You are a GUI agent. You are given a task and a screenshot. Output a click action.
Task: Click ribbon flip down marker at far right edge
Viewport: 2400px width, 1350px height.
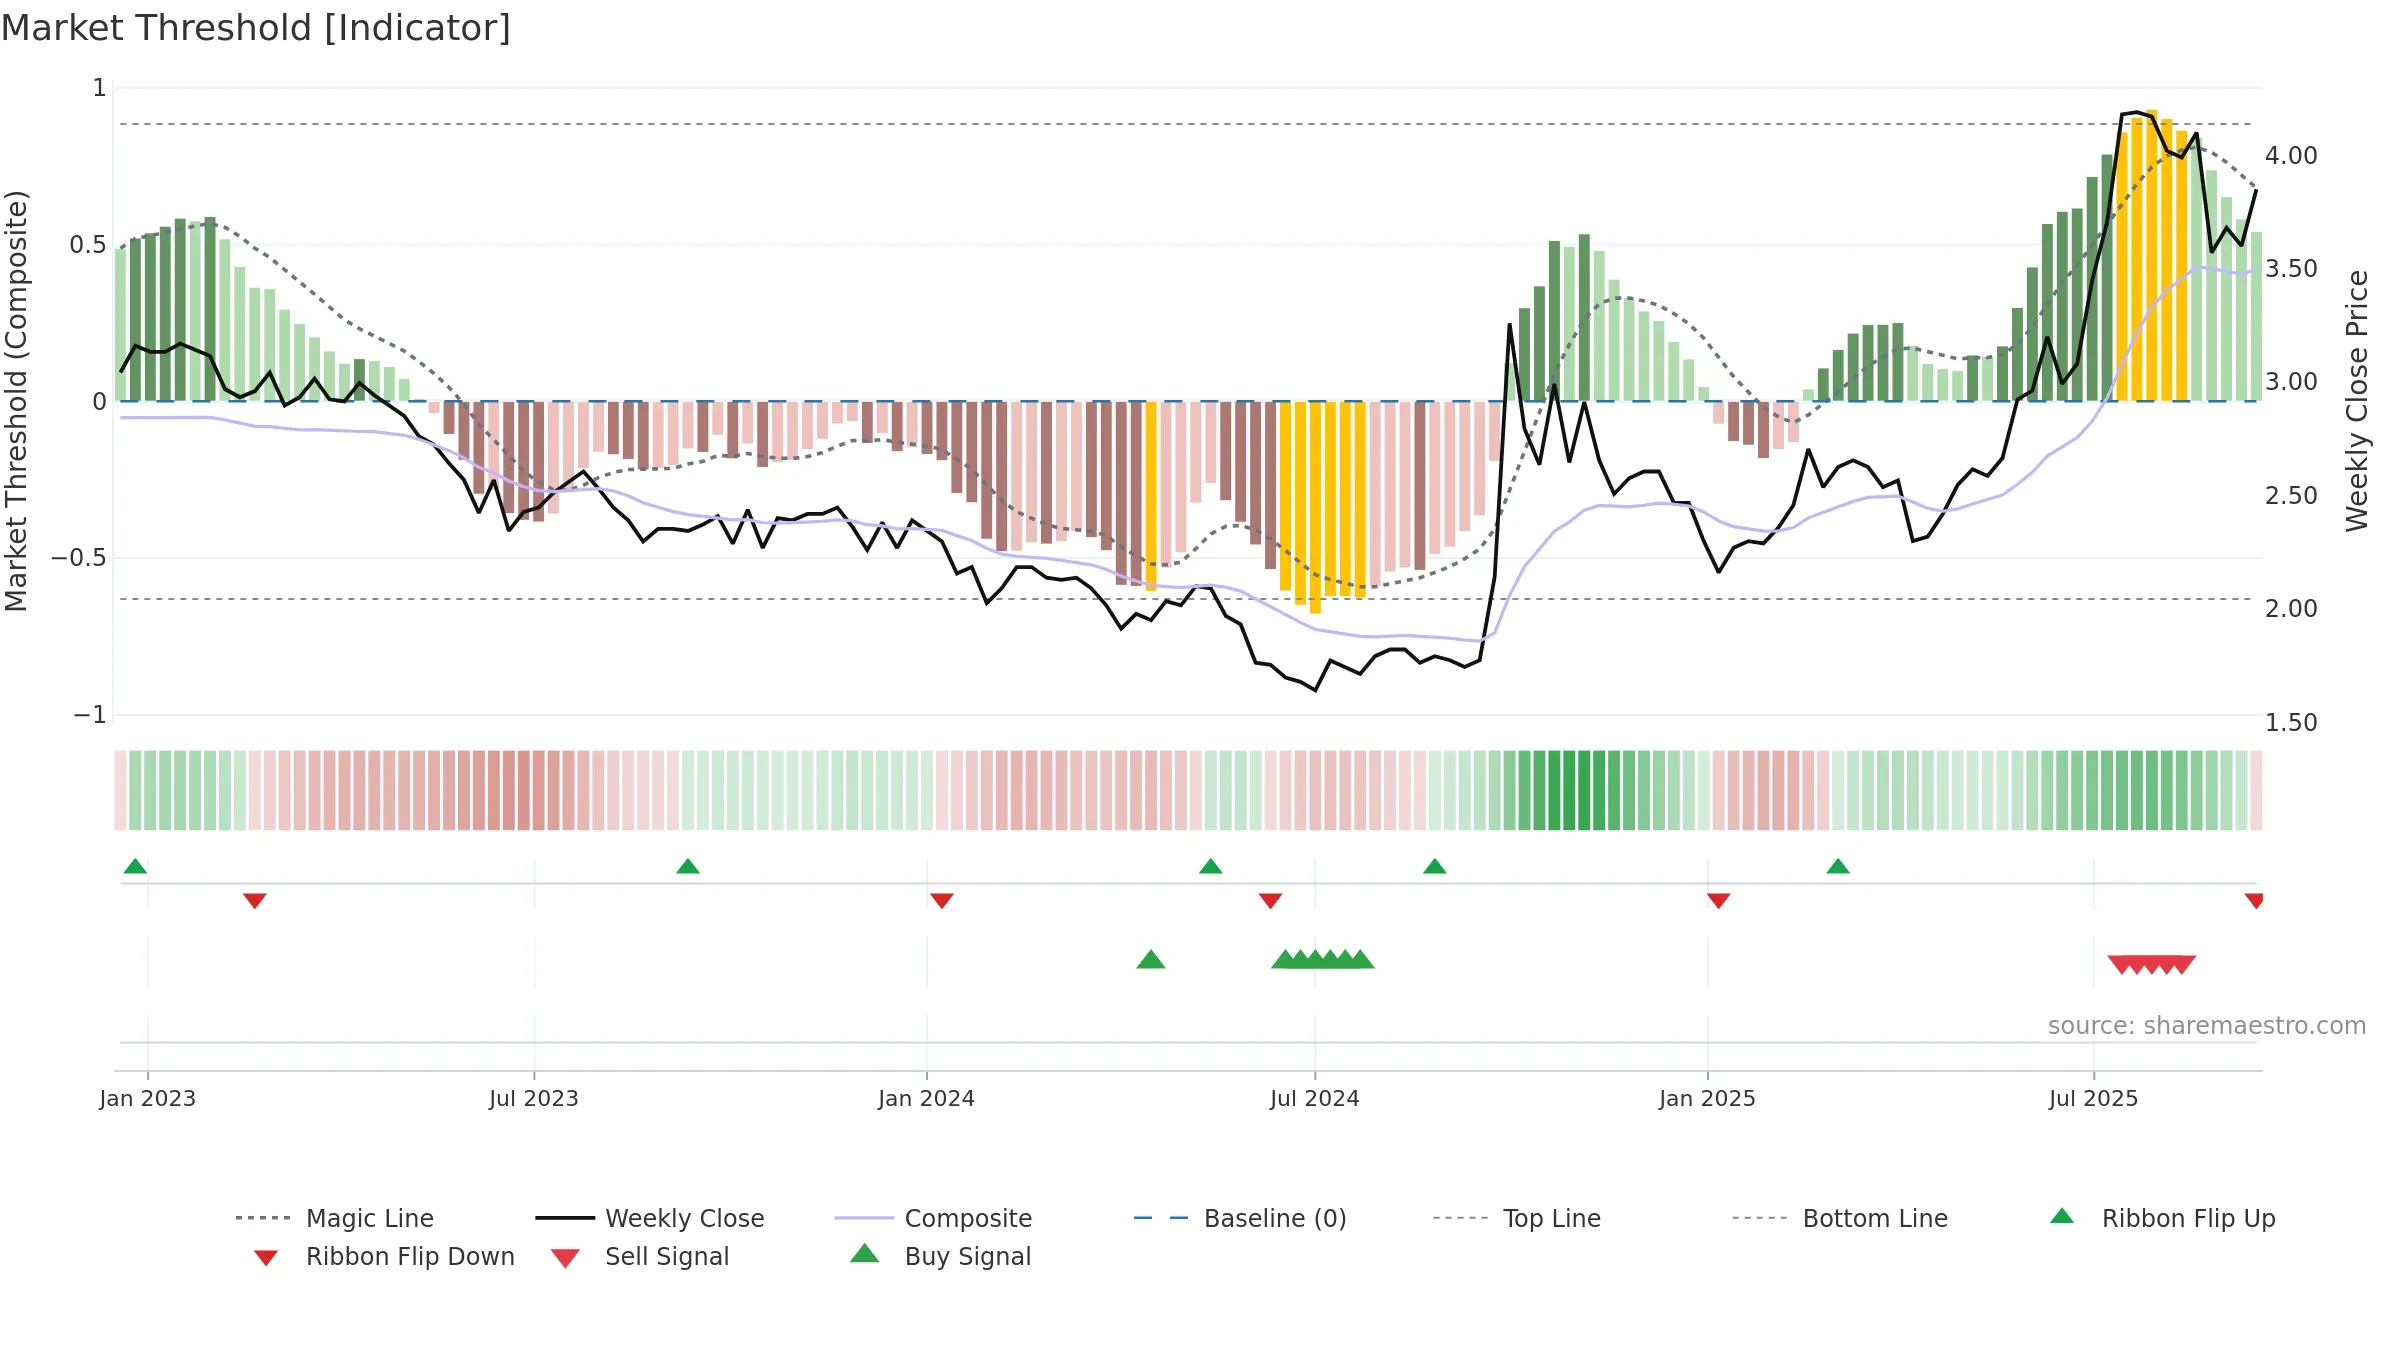click(2254, 901)
